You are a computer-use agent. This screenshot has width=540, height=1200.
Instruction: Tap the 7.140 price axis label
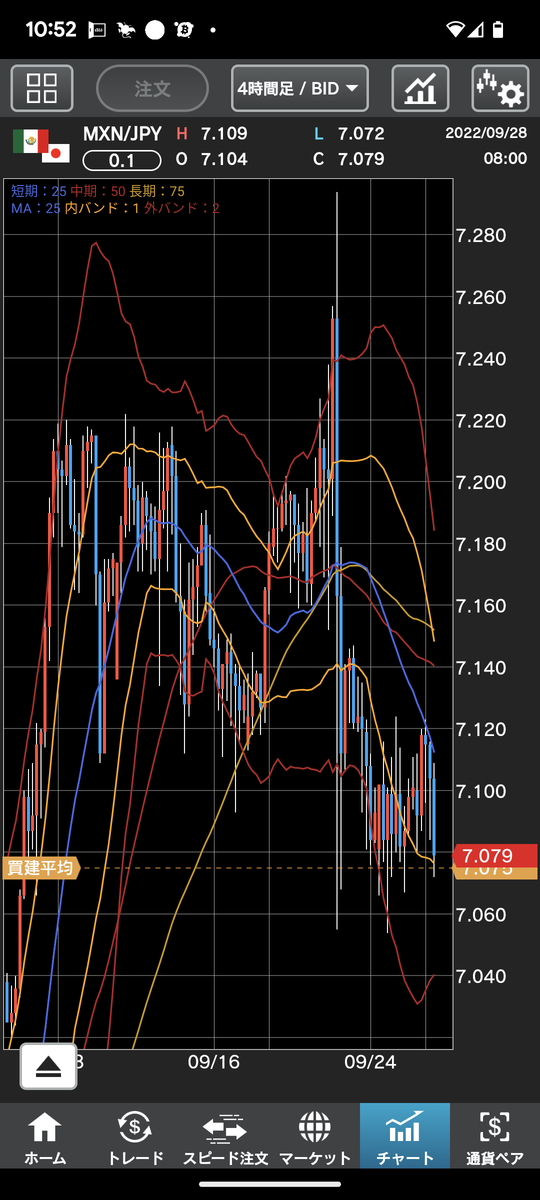[x=481, y=667]
